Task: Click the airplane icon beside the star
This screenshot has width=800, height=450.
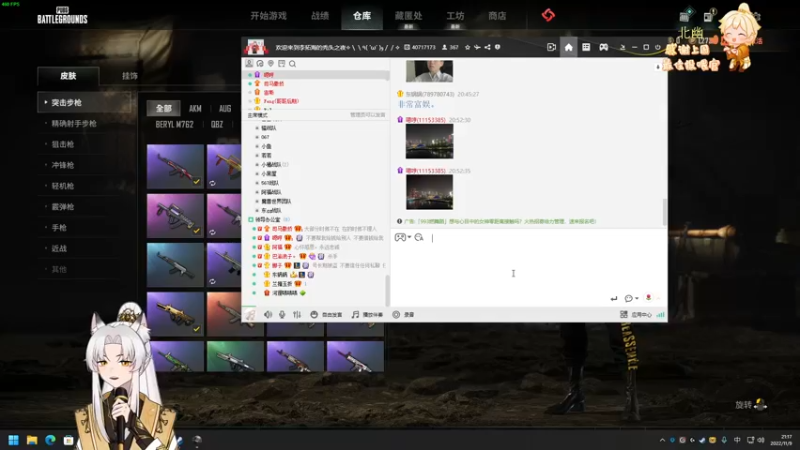Action: [x=477, y=47]
